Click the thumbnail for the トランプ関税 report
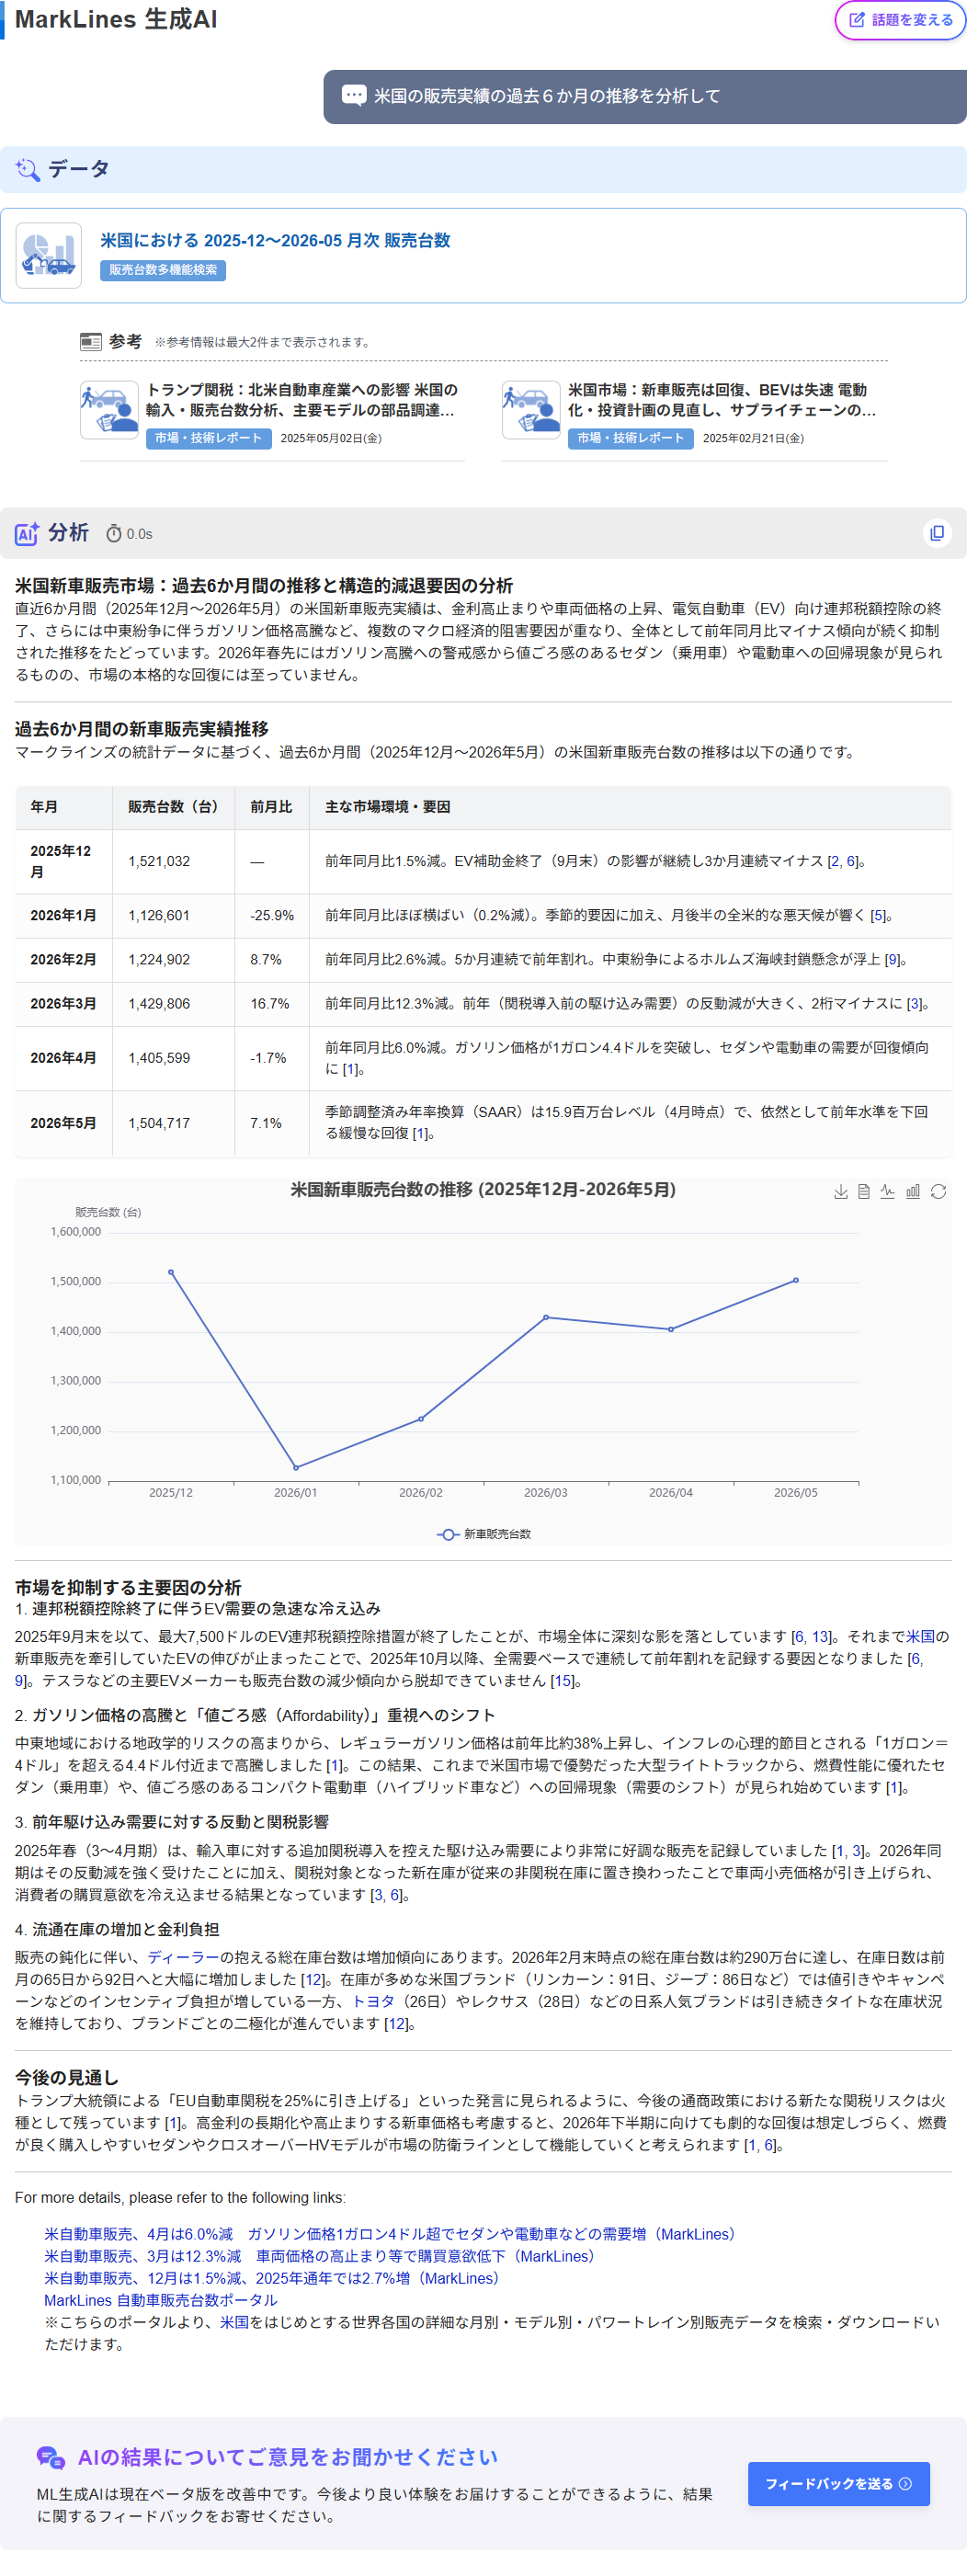The height and width of the screenshot is (2576, 967). click(109, 409)
